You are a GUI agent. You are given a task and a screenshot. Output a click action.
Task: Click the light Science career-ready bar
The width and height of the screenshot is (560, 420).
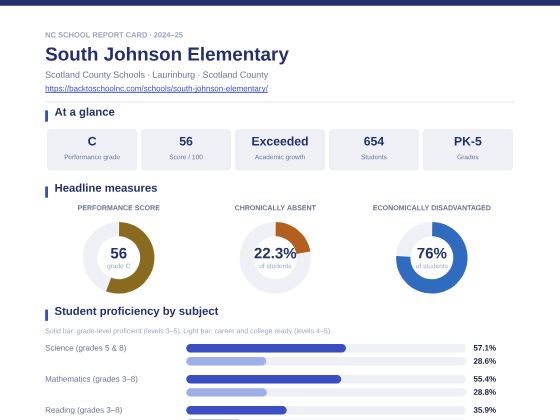[x=226, y=361]
